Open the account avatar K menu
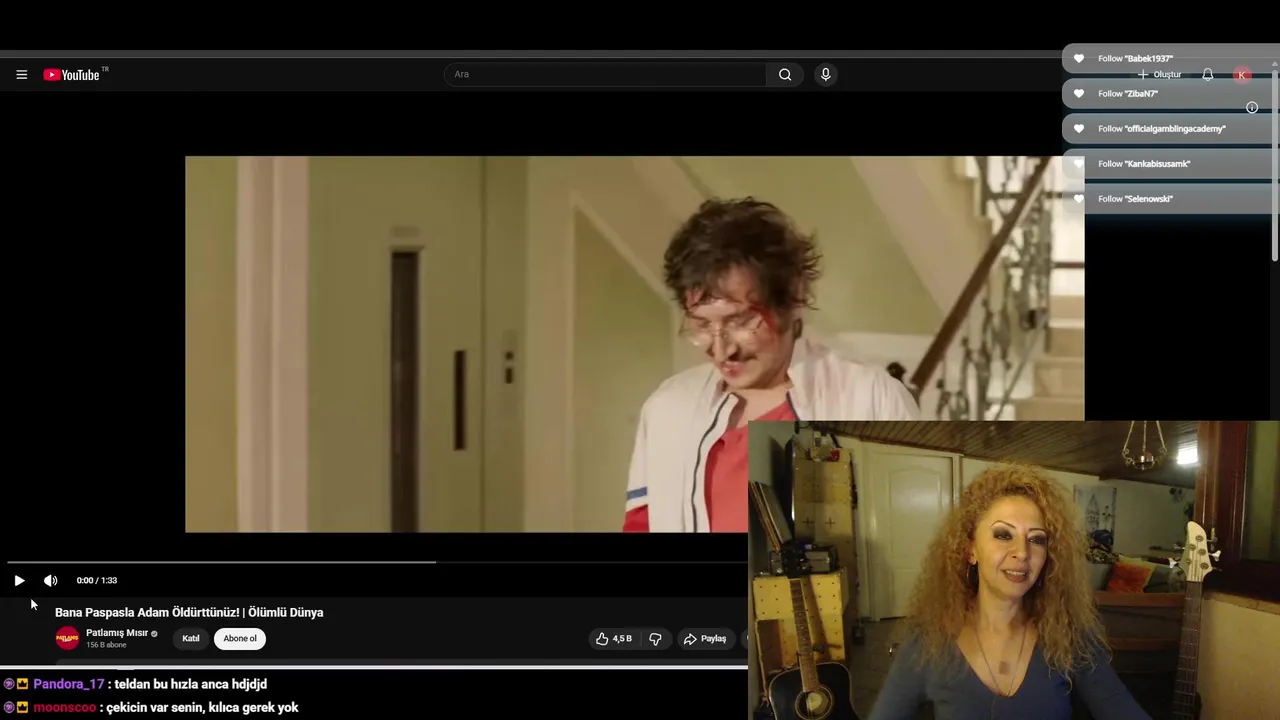 pyautogui.click(x=1242, y=75)
